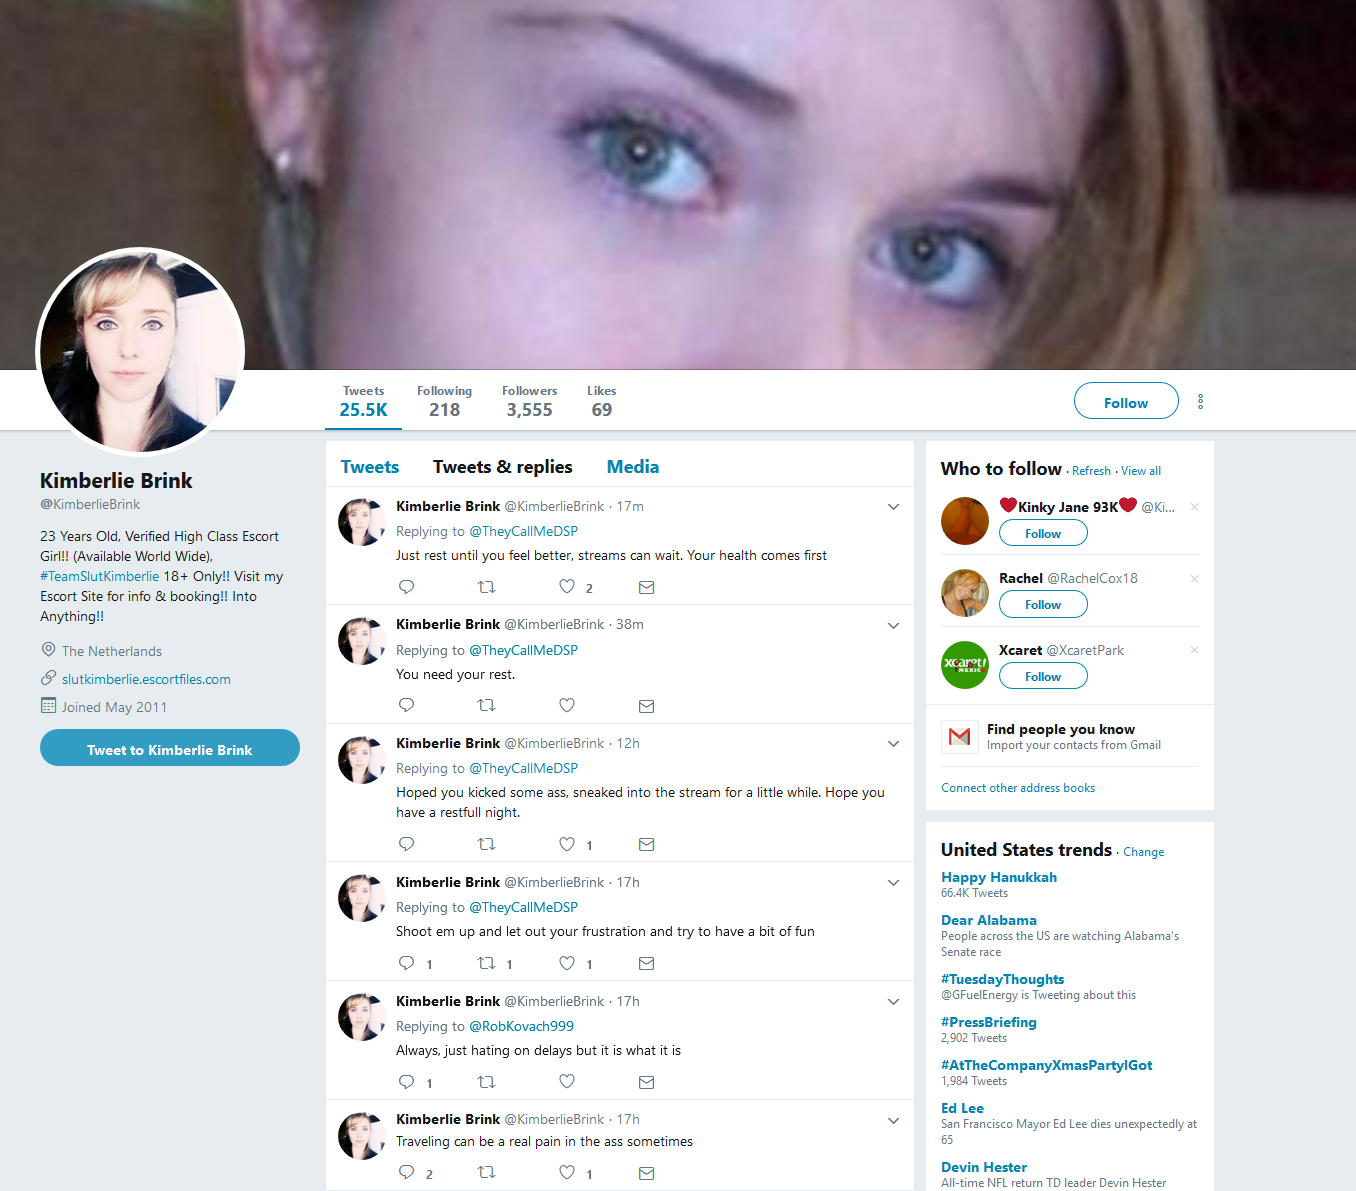1356x1191 pixels.
Task: Reply to the 'Shoot em up' tweet
Action: 406,963
